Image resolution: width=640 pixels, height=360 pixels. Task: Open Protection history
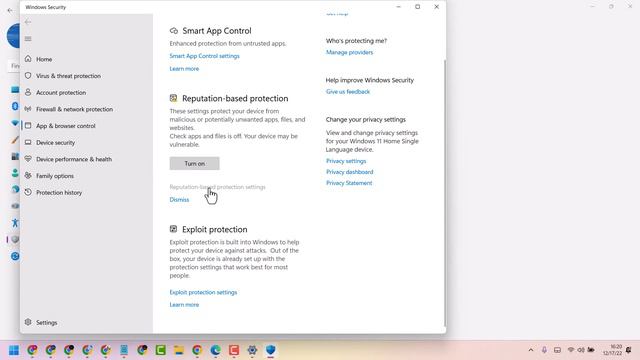(59, 193)
